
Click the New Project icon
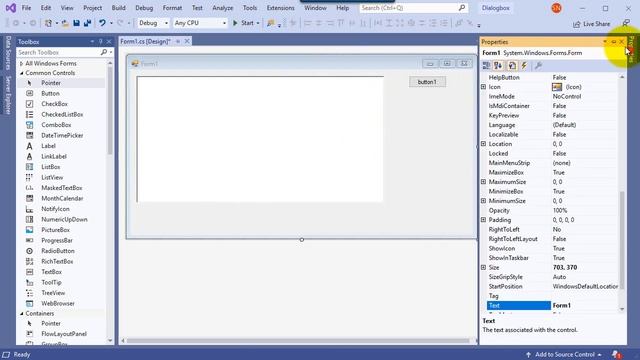point(48,23)
